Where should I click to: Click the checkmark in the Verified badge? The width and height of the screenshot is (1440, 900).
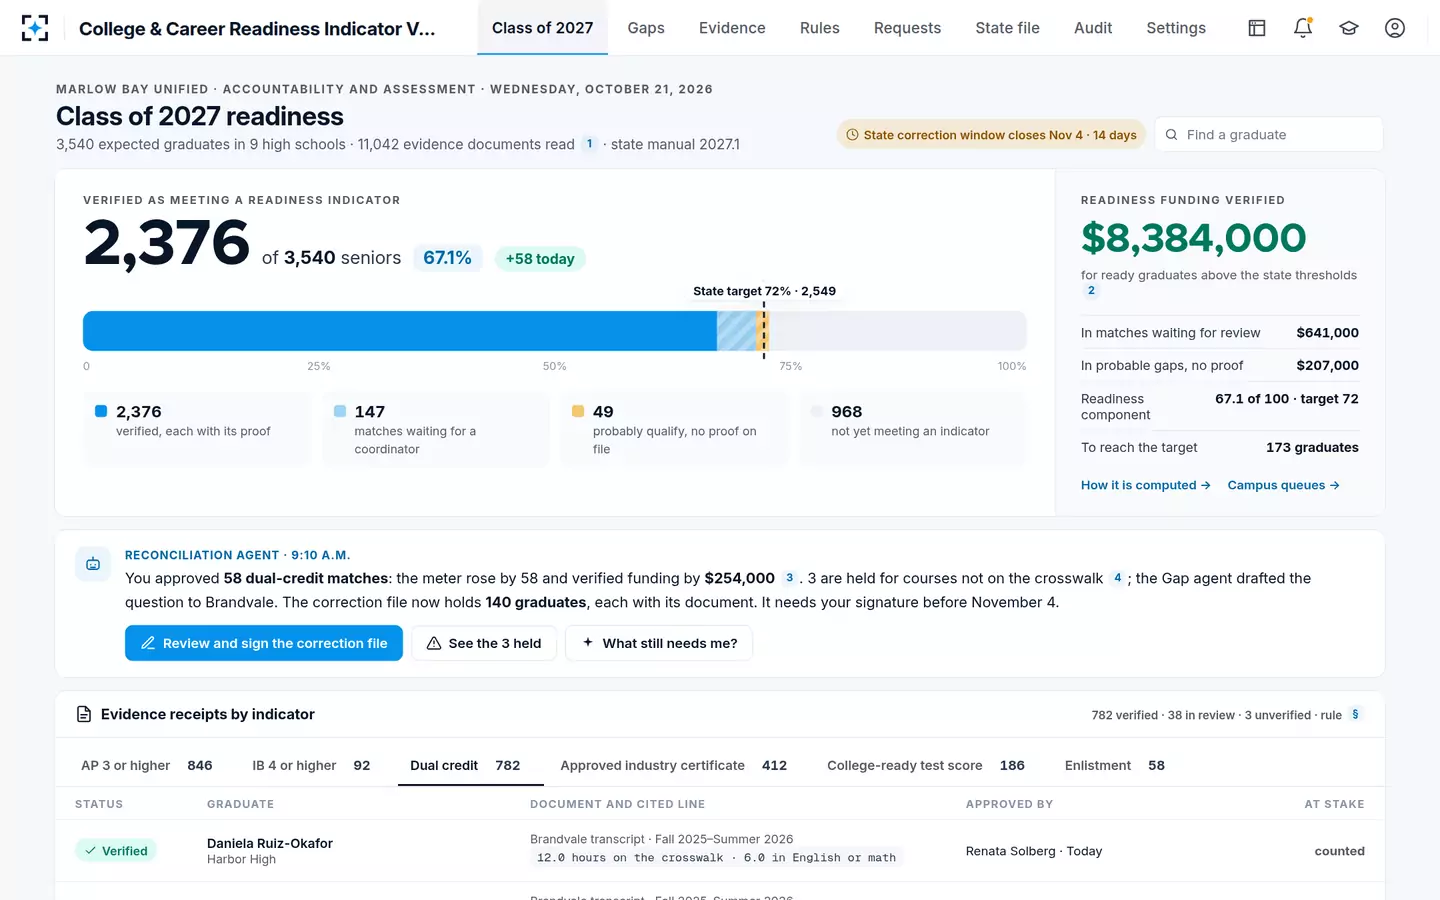click(x=91, y=851)
